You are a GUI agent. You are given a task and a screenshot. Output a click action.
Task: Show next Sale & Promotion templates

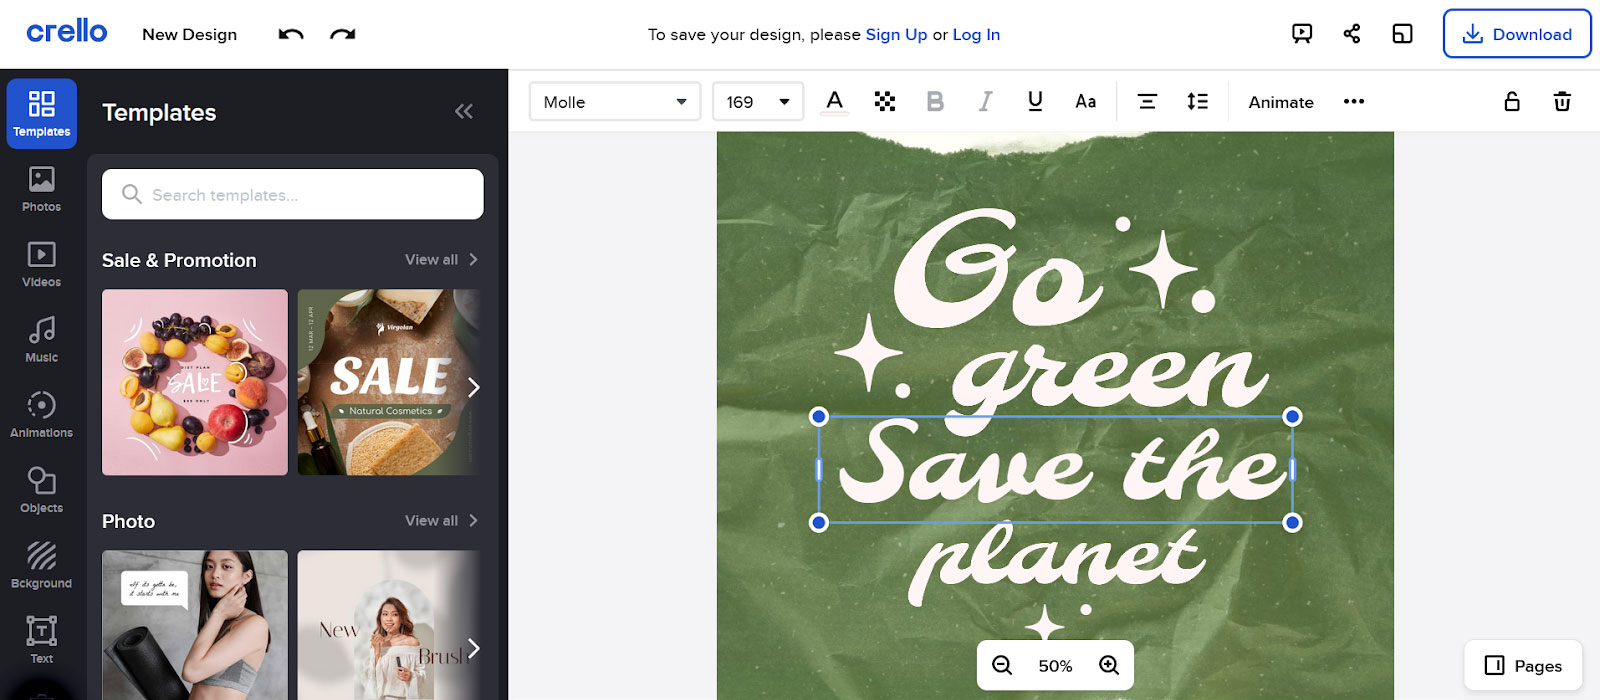[x=474, y=387]
